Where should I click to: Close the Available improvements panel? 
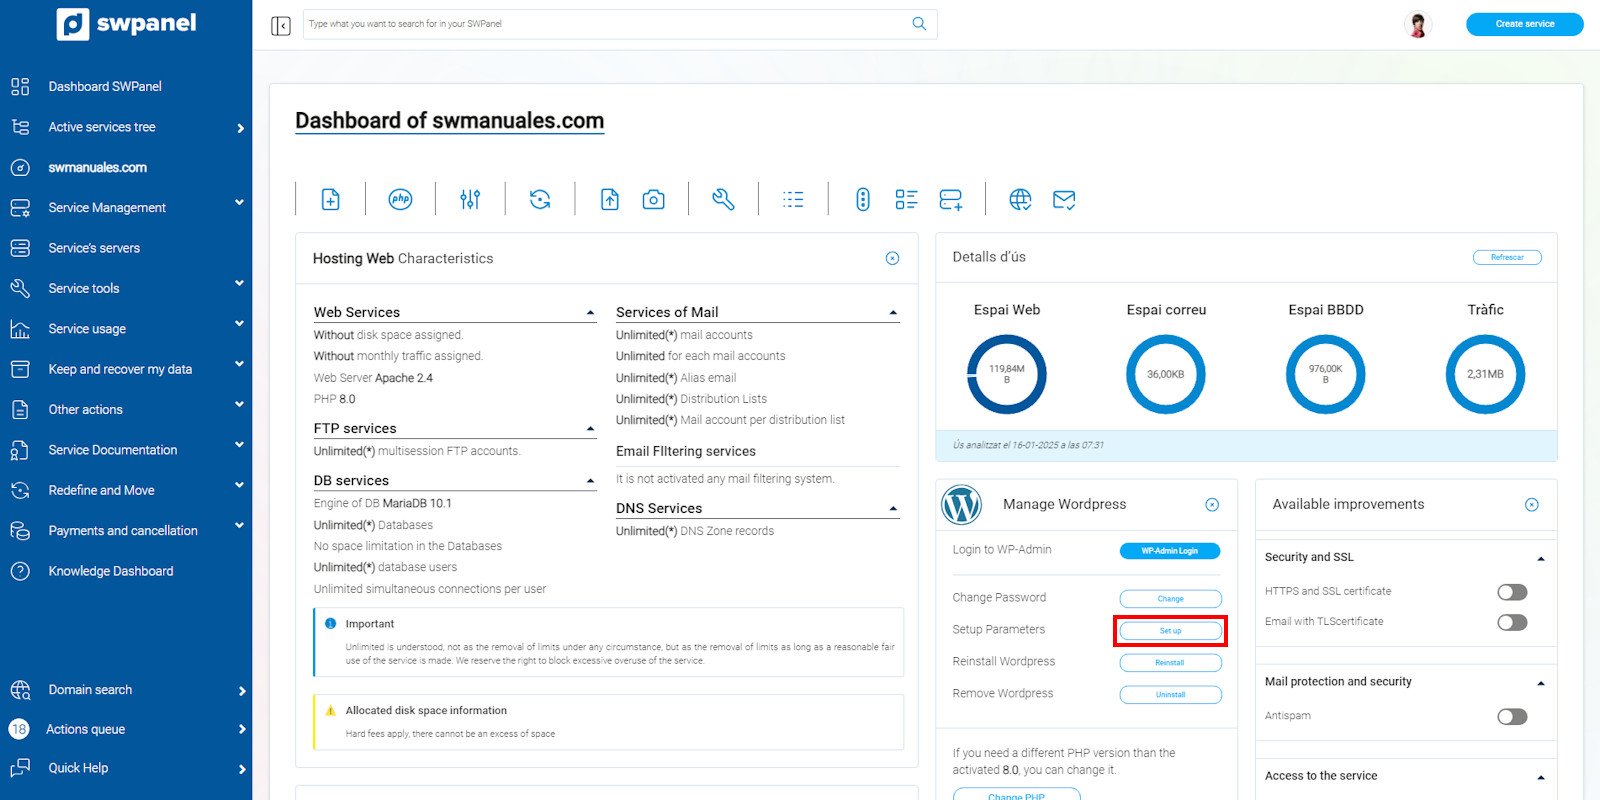[1532, 504]
